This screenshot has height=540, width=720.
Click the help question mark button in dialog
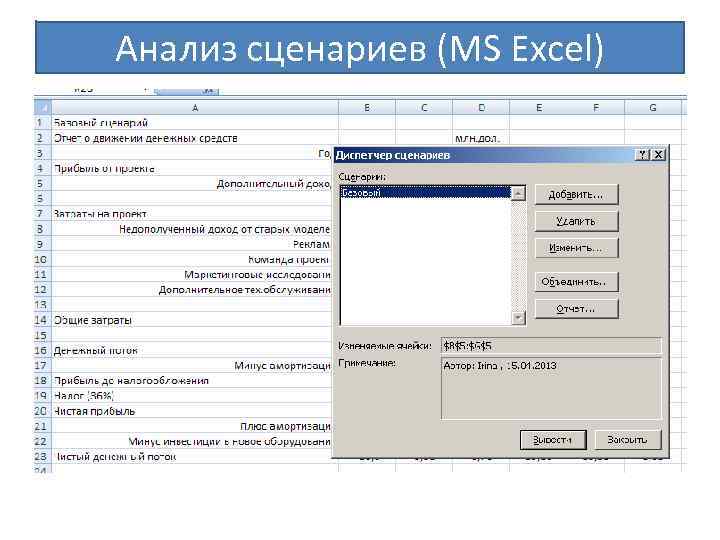point(642,155)
